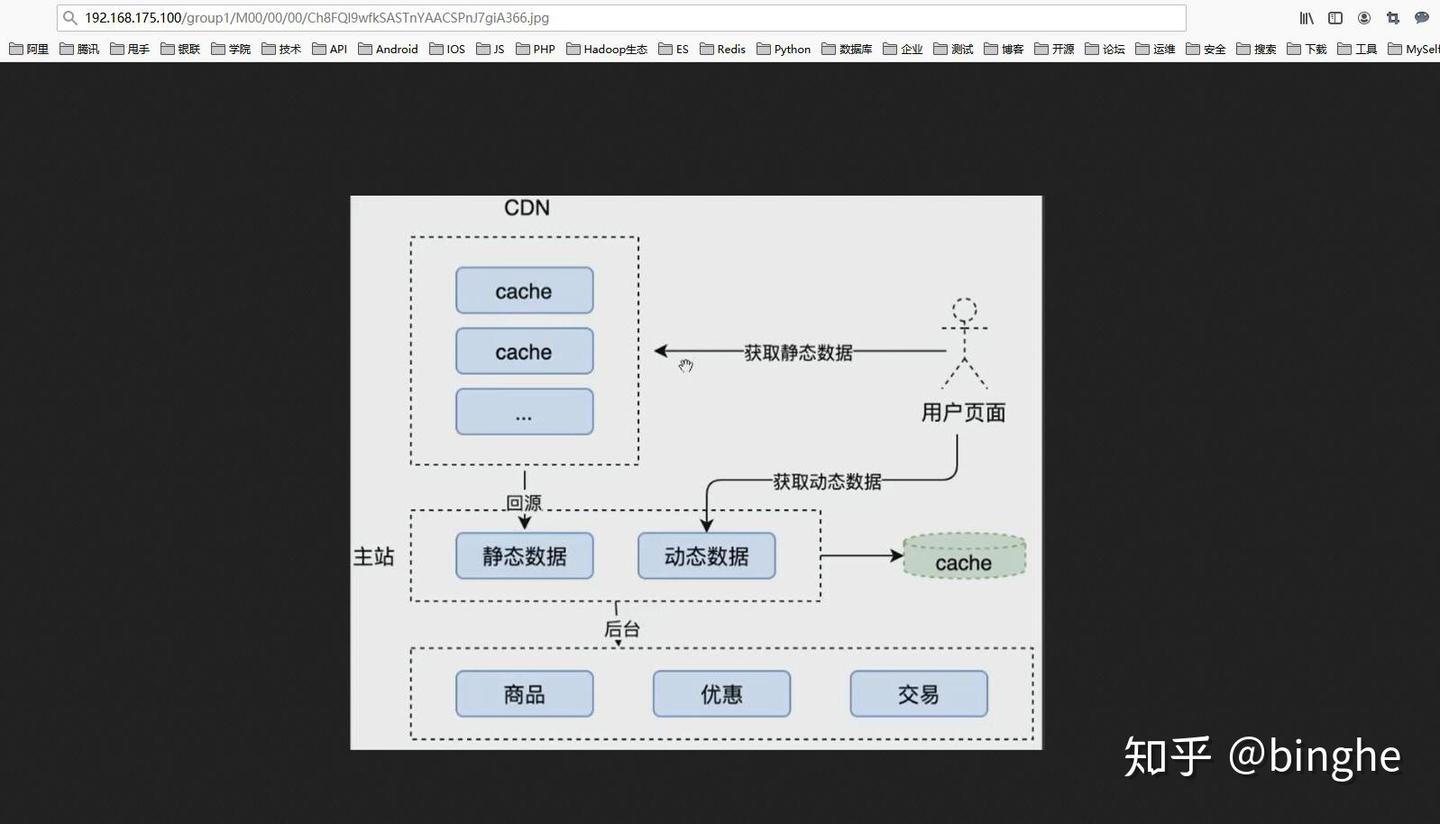
Task: Click the magnifier icon in the address bar
Action: (x=70, y=18)
